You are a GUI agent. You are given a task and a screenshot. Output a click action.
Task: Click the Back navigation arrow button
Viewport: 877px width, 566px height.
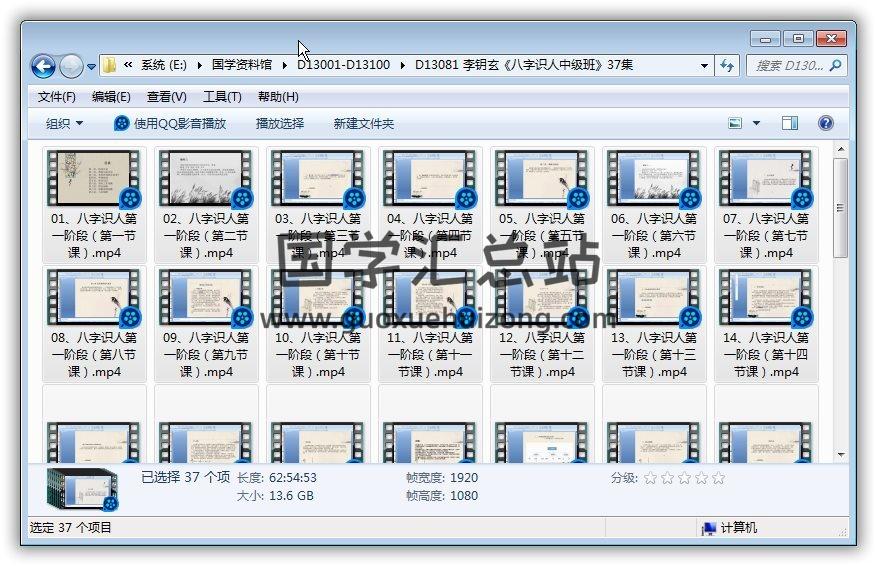[43, 66]
